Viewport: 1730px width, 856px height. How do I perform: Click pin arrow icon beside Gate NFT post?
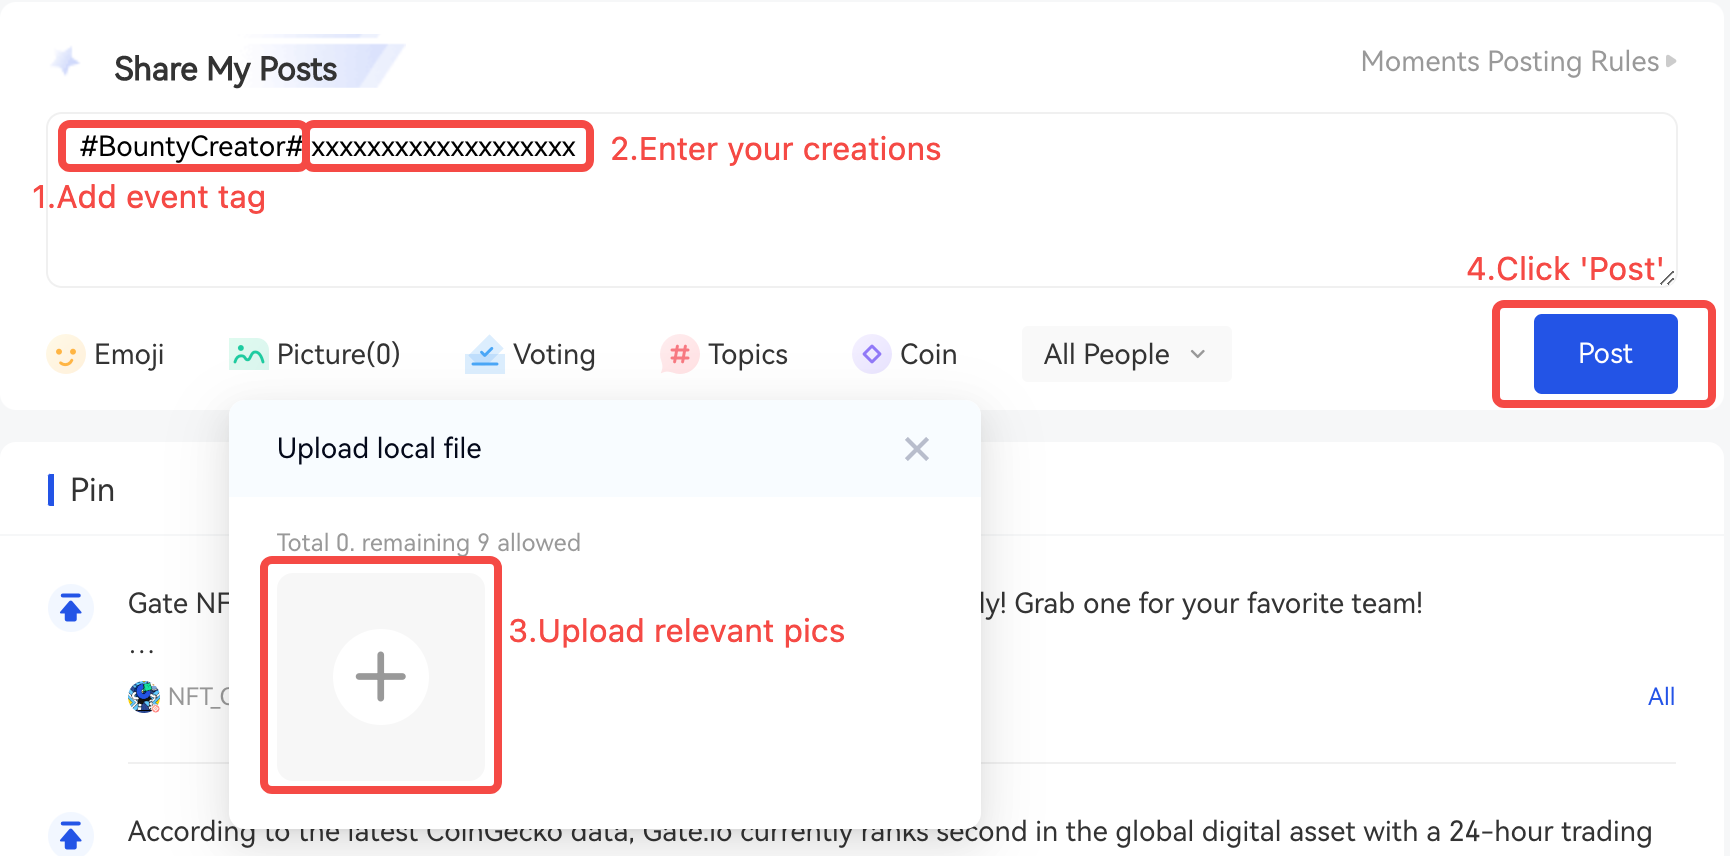click(71, 607)
